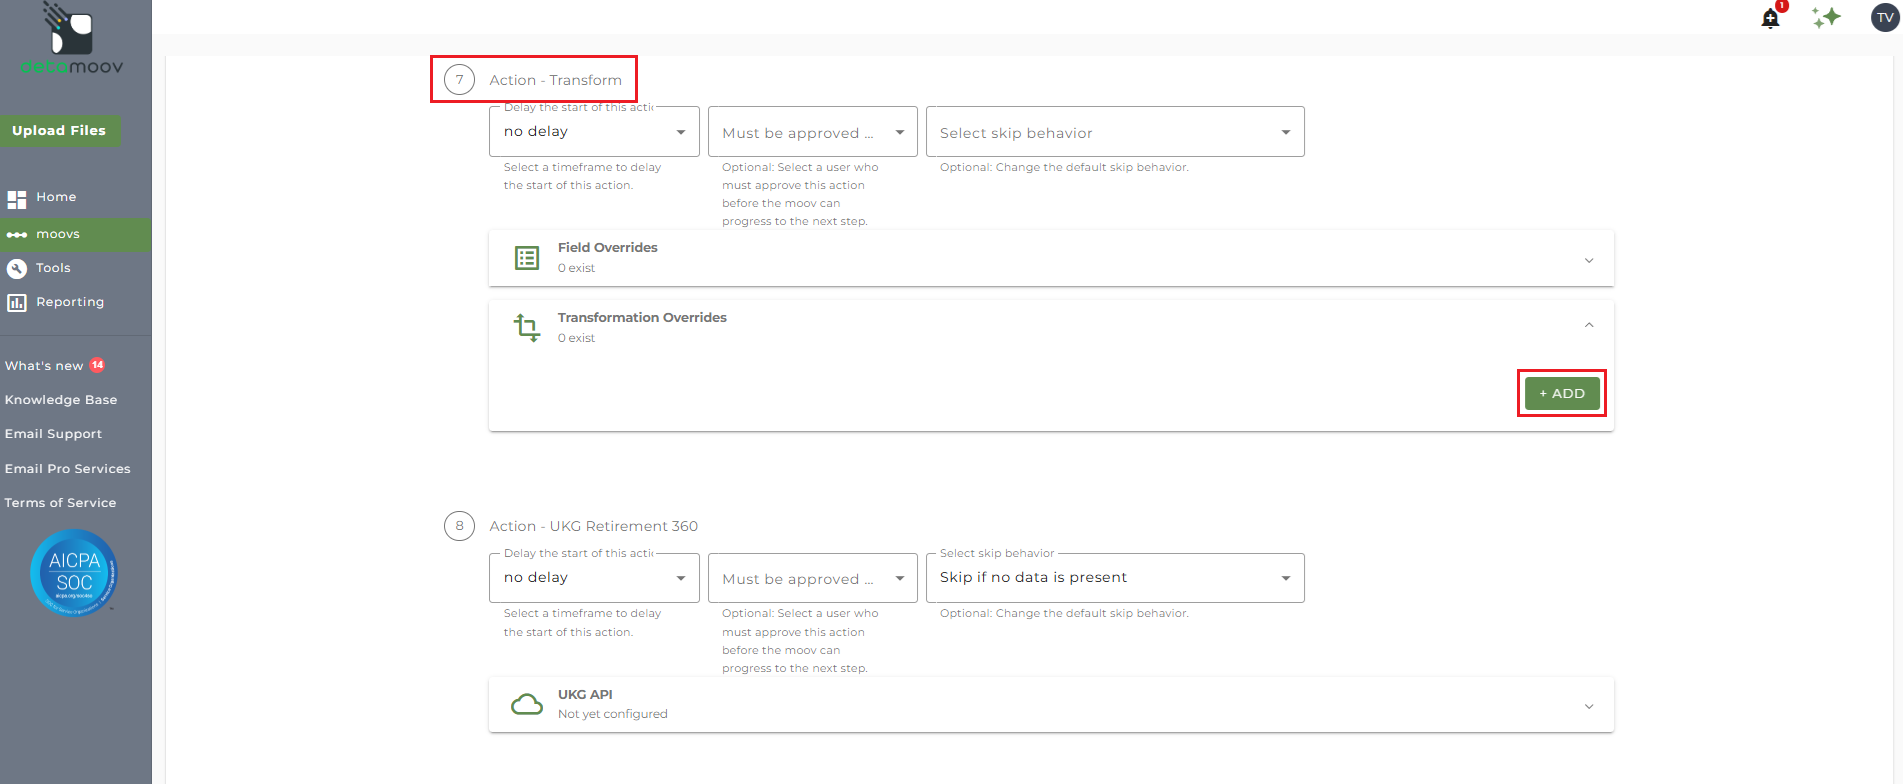This screenshot has width=1903, height=784.
Task: Click the notification bell icon
Action: 1770,18
